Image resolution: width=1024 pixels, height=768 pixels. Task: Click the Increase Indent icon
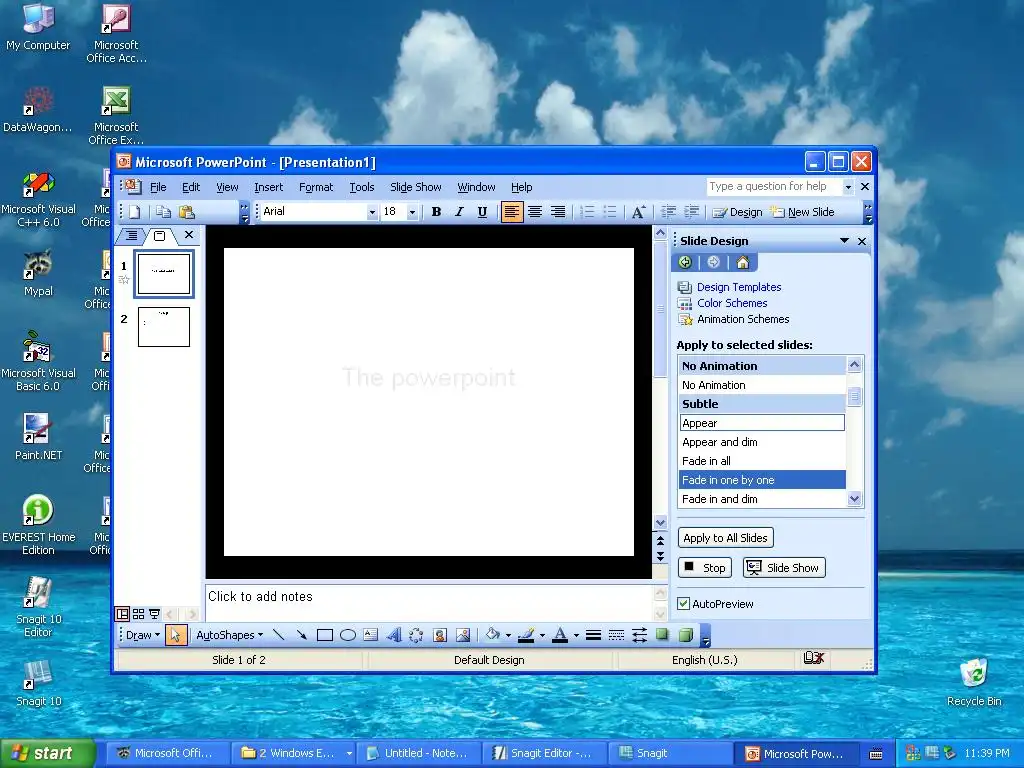point(691,212)
